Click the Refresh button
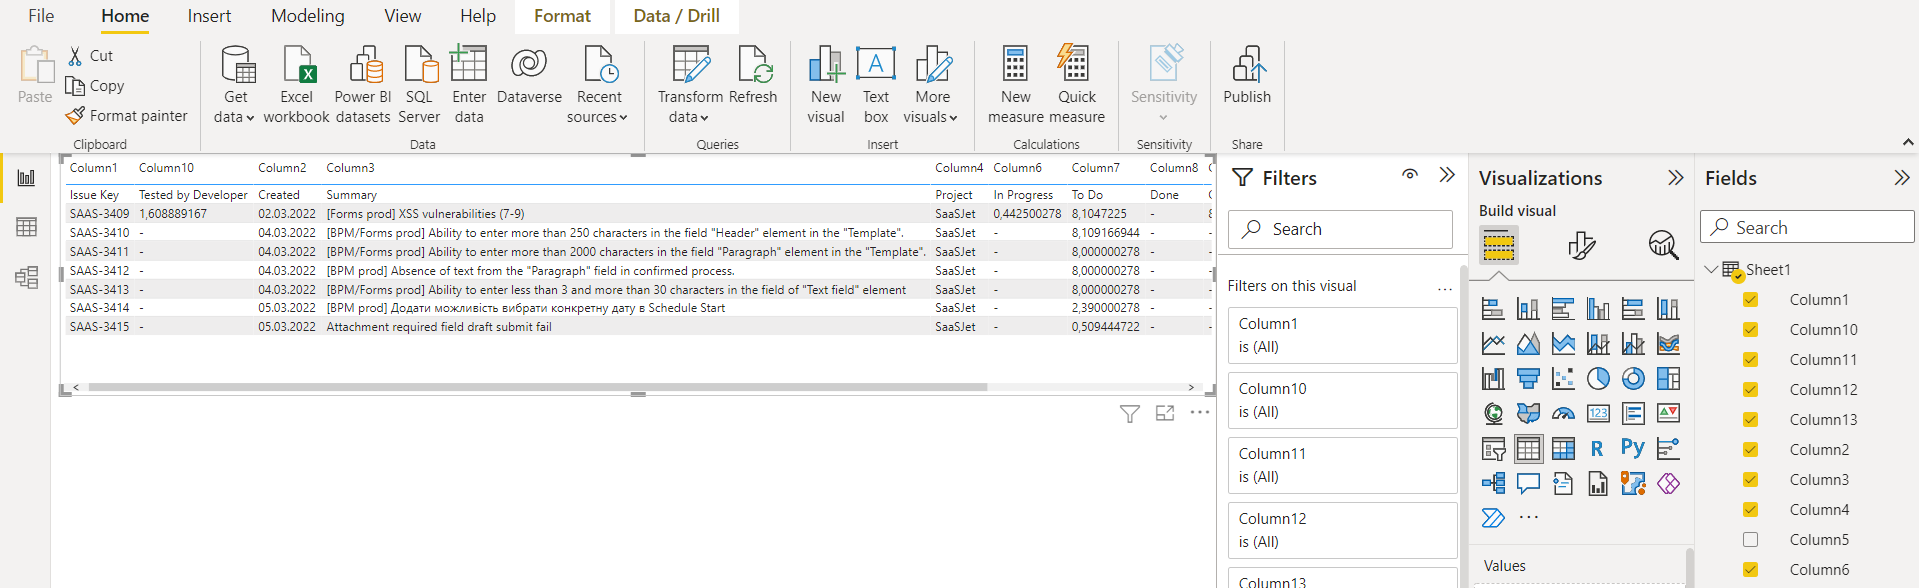Screen dimensions: 1919x588 [753, 76]
